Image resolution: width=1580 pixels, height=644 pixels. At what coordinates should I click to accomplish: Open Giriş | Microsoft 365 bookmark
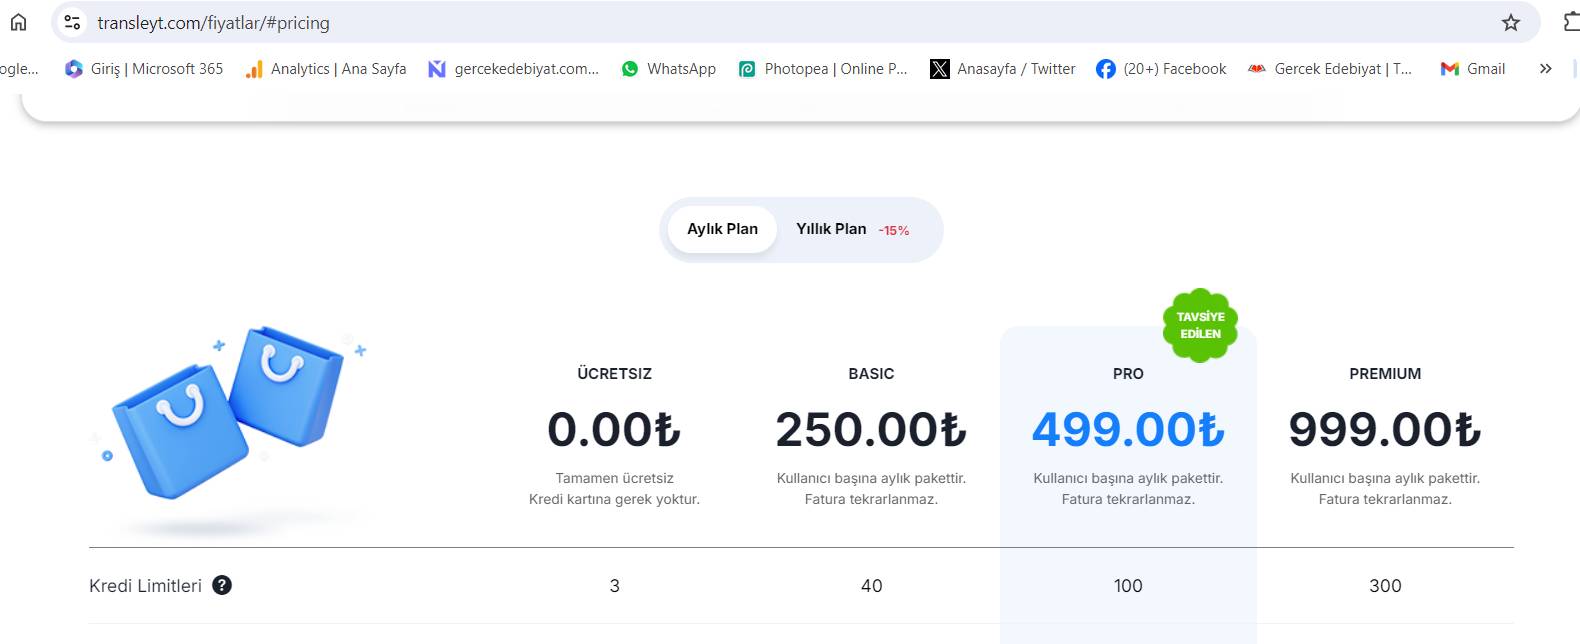coord(144,69)
